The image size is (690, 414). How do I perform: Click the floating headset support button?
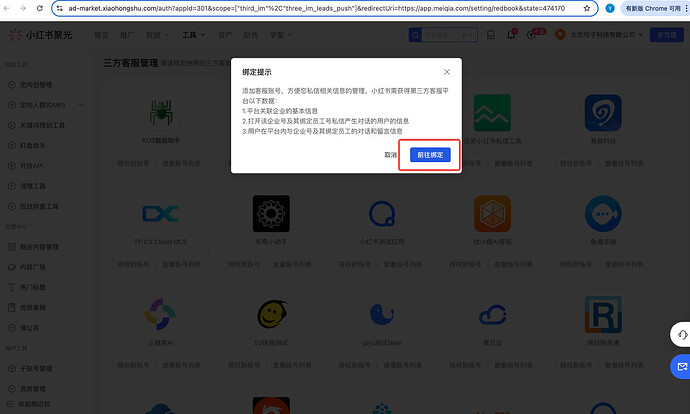tap(681, 335)
